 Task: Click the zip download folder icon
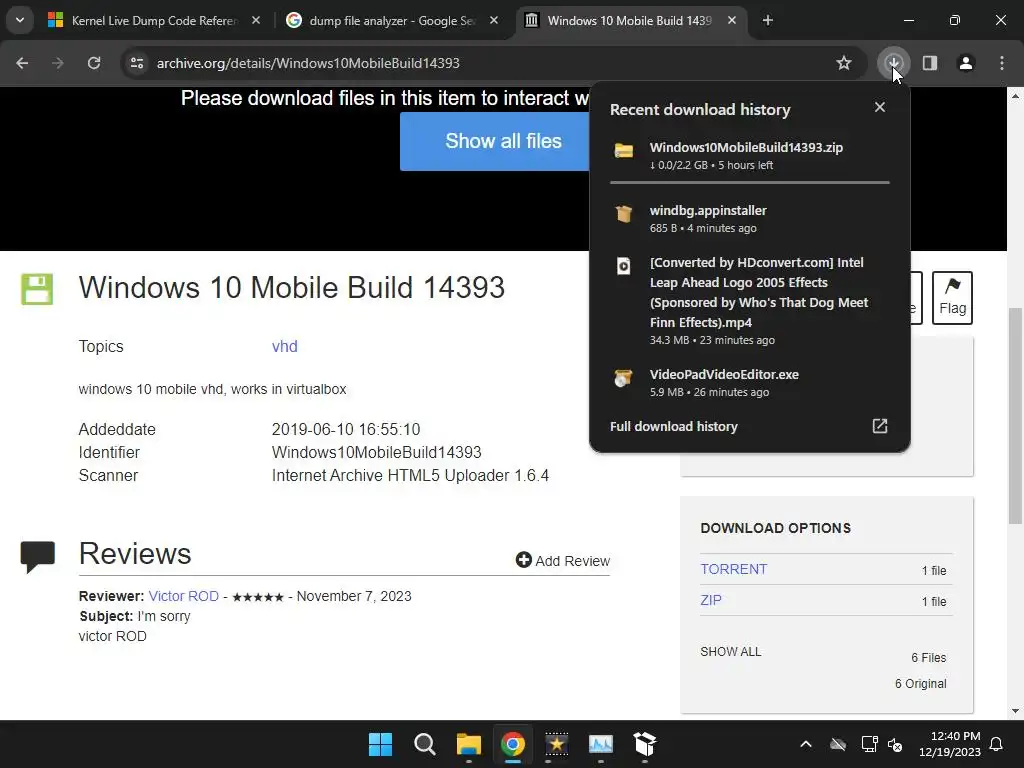click(x=624, y=151)
